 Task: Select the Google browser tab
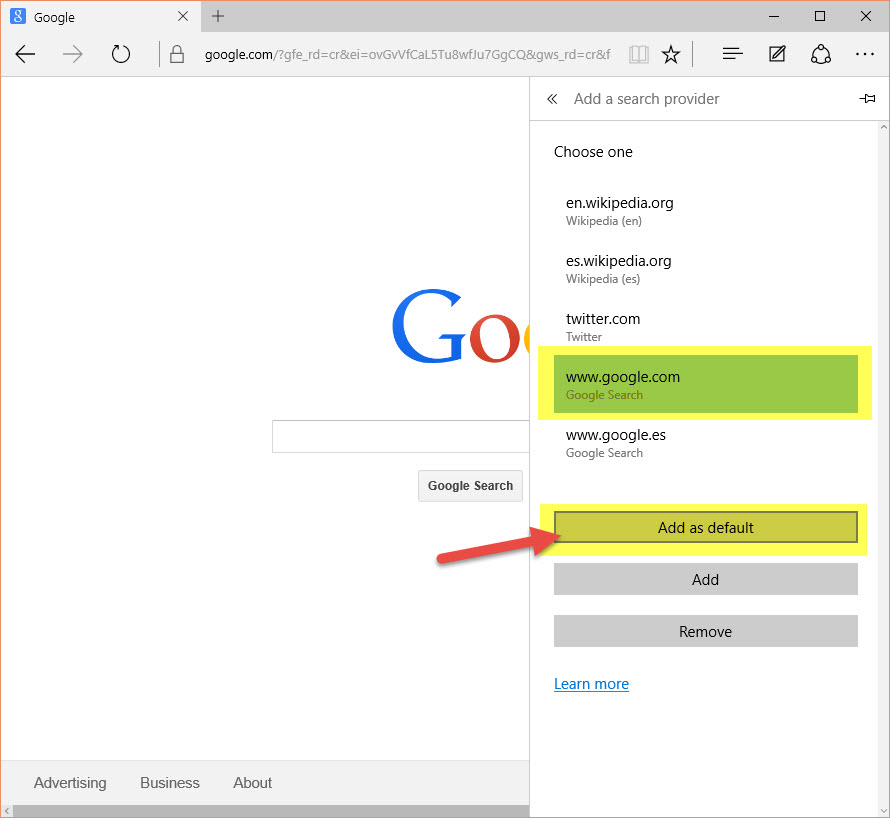point(100,16)
